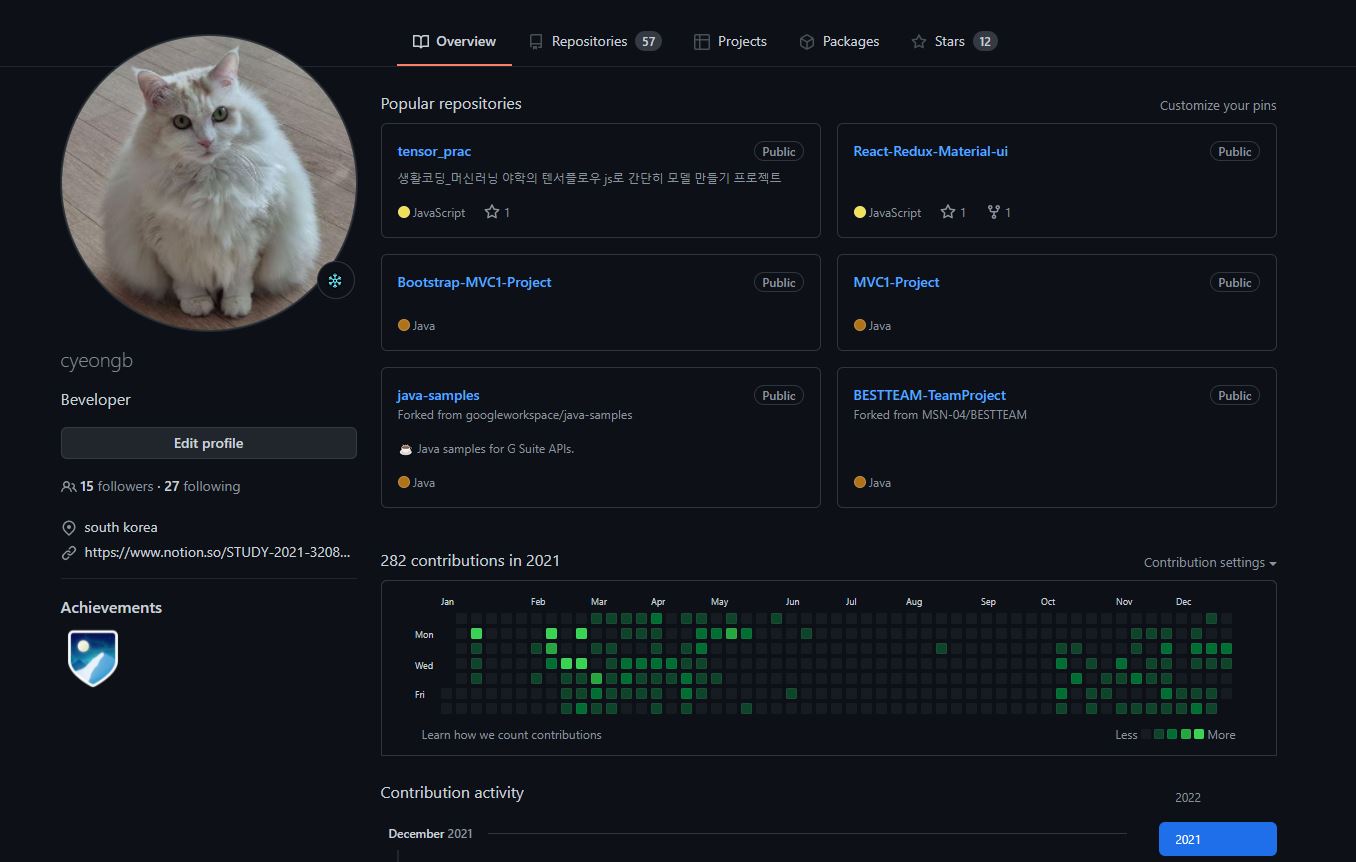Click the JavaScript language dot on tensor_prac

pos(404,212)
